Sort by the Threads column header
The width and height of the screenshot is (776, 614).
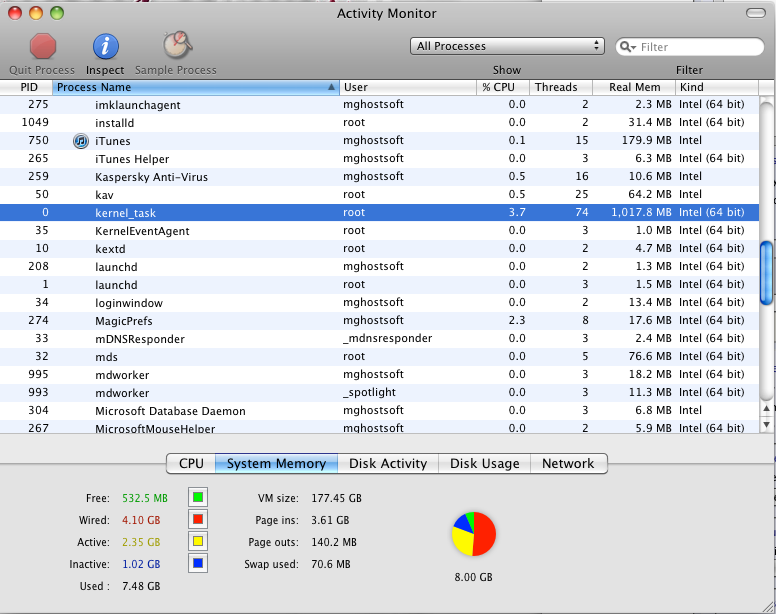[x=561, y=87]
